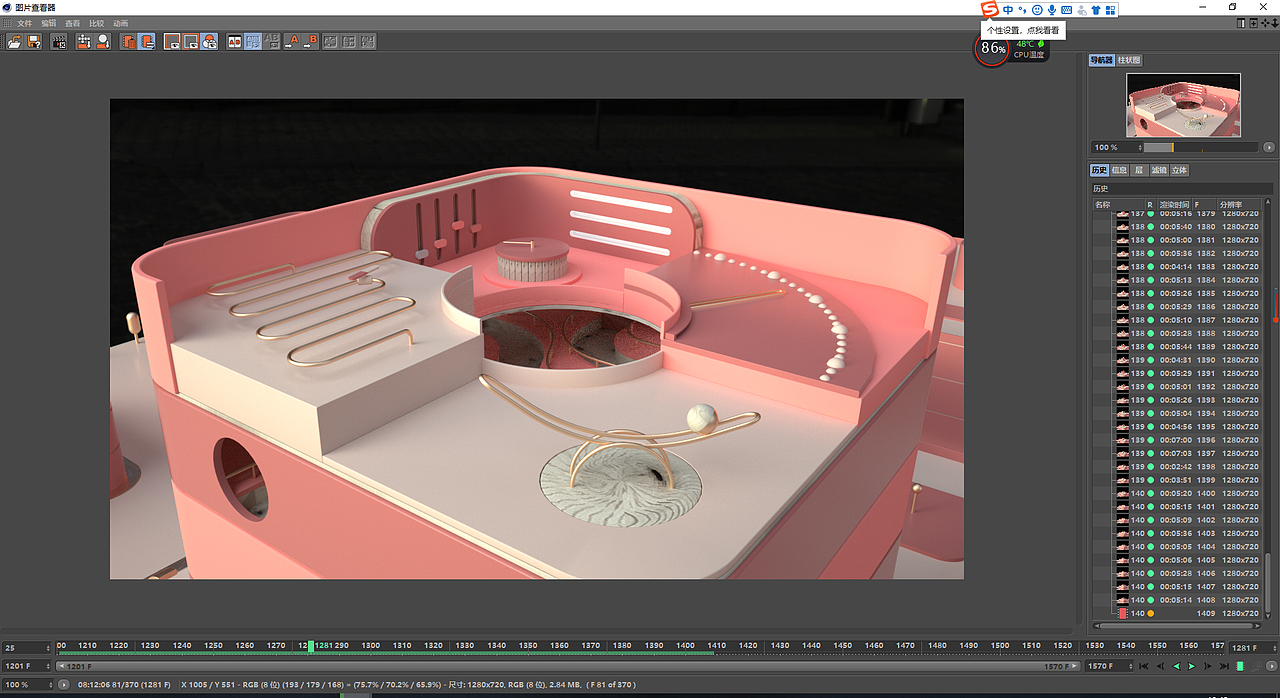
Task: Enable AB compare mode icon
Action: click(234, 42)
